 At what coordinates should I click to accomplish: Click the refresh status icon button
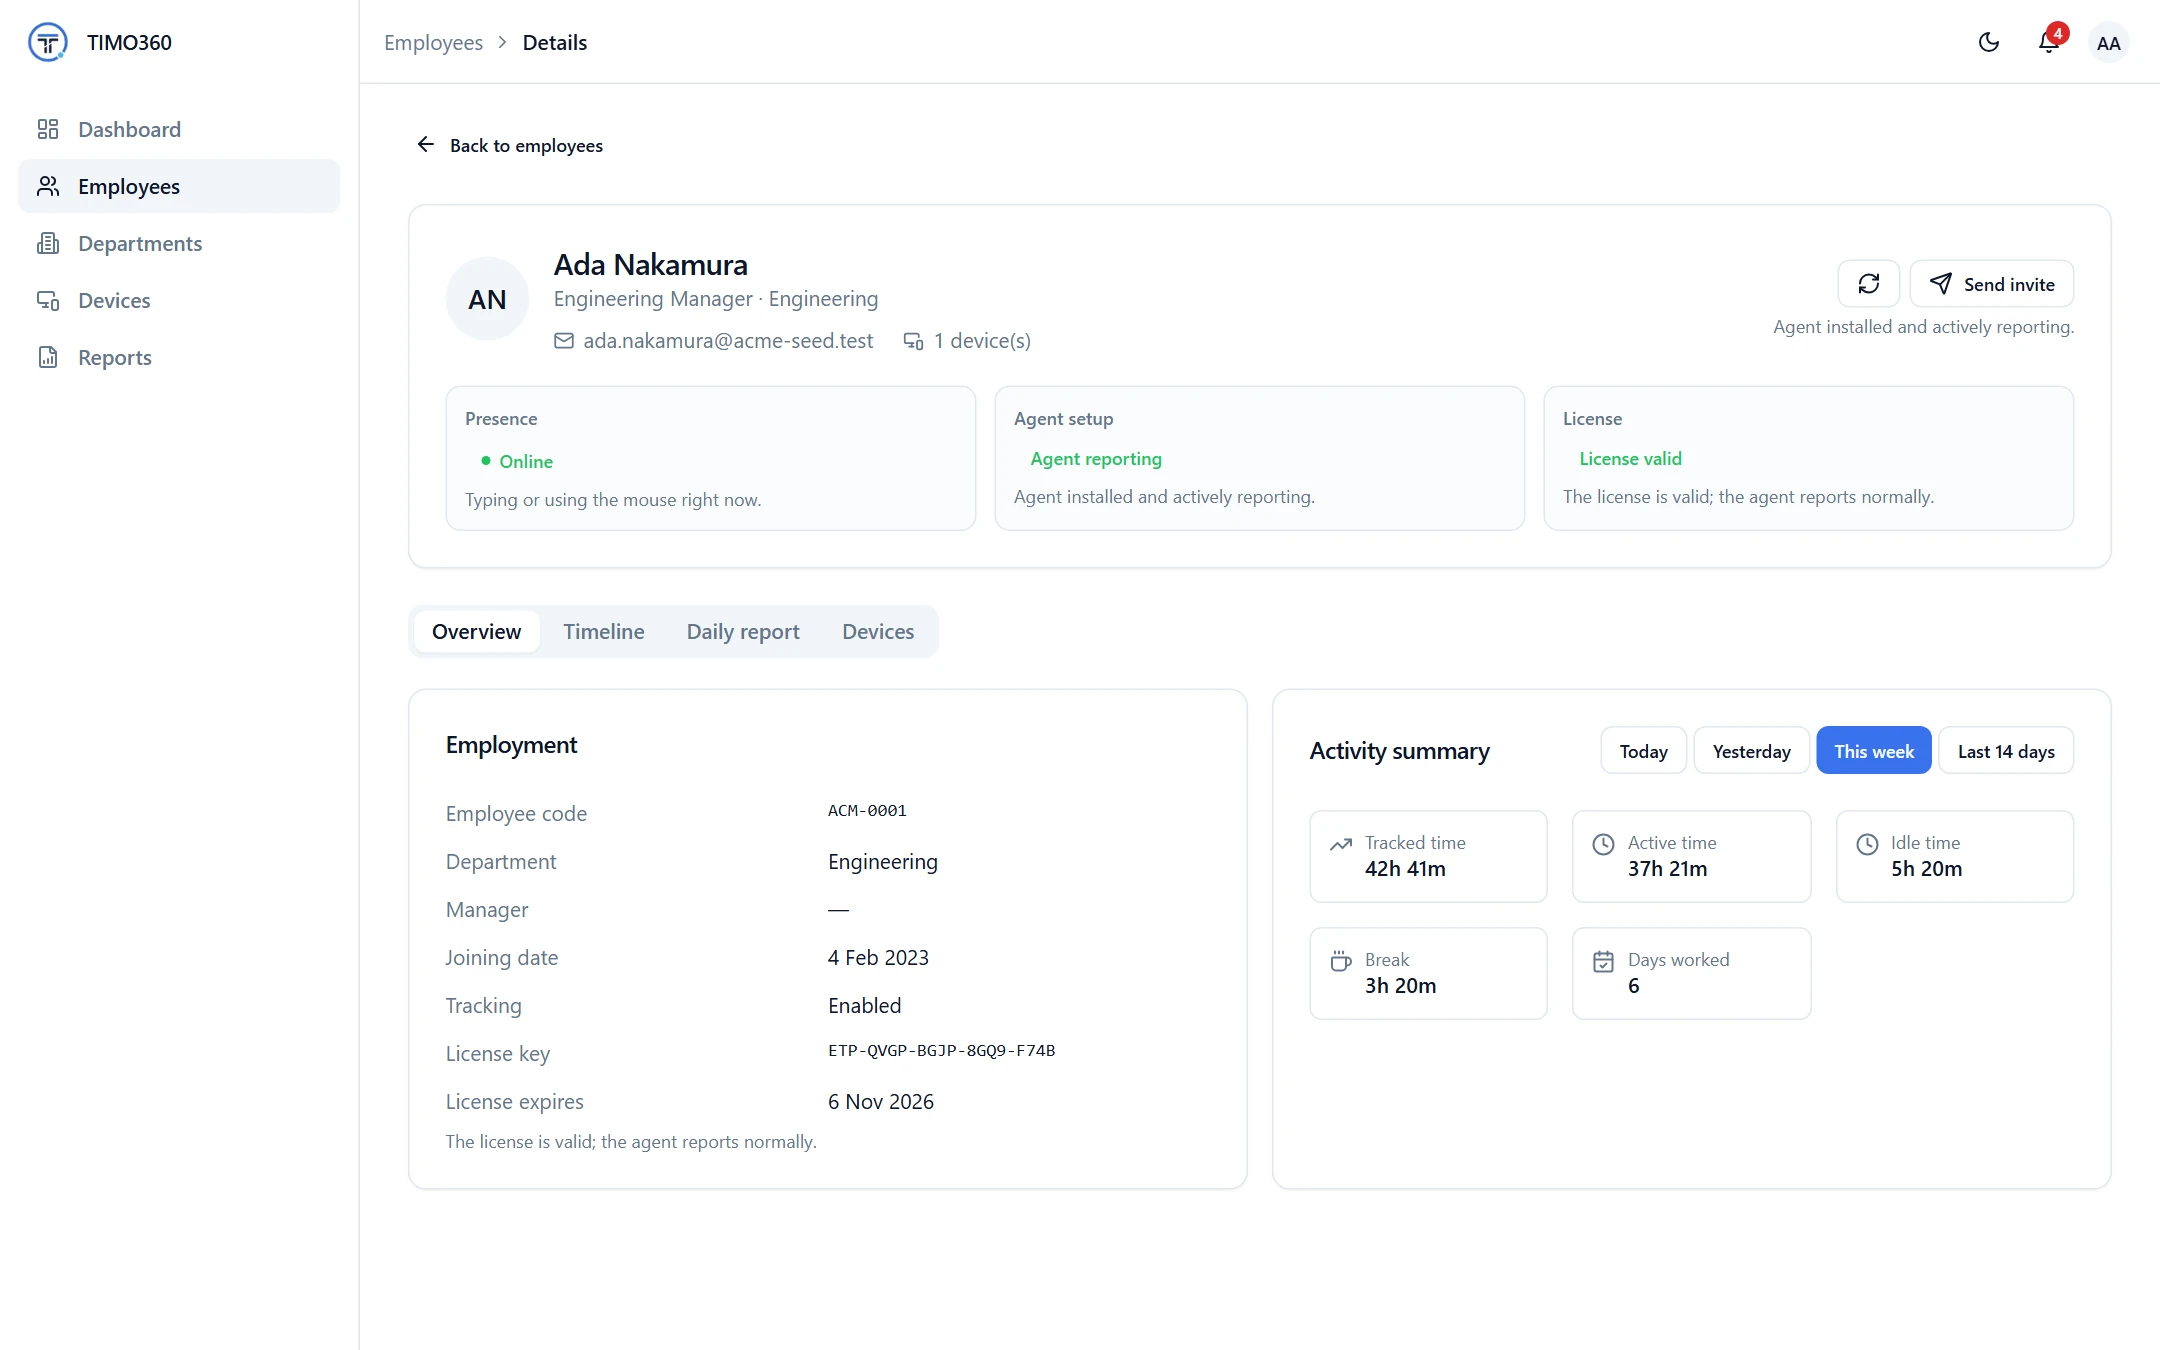pos(1868,284)
